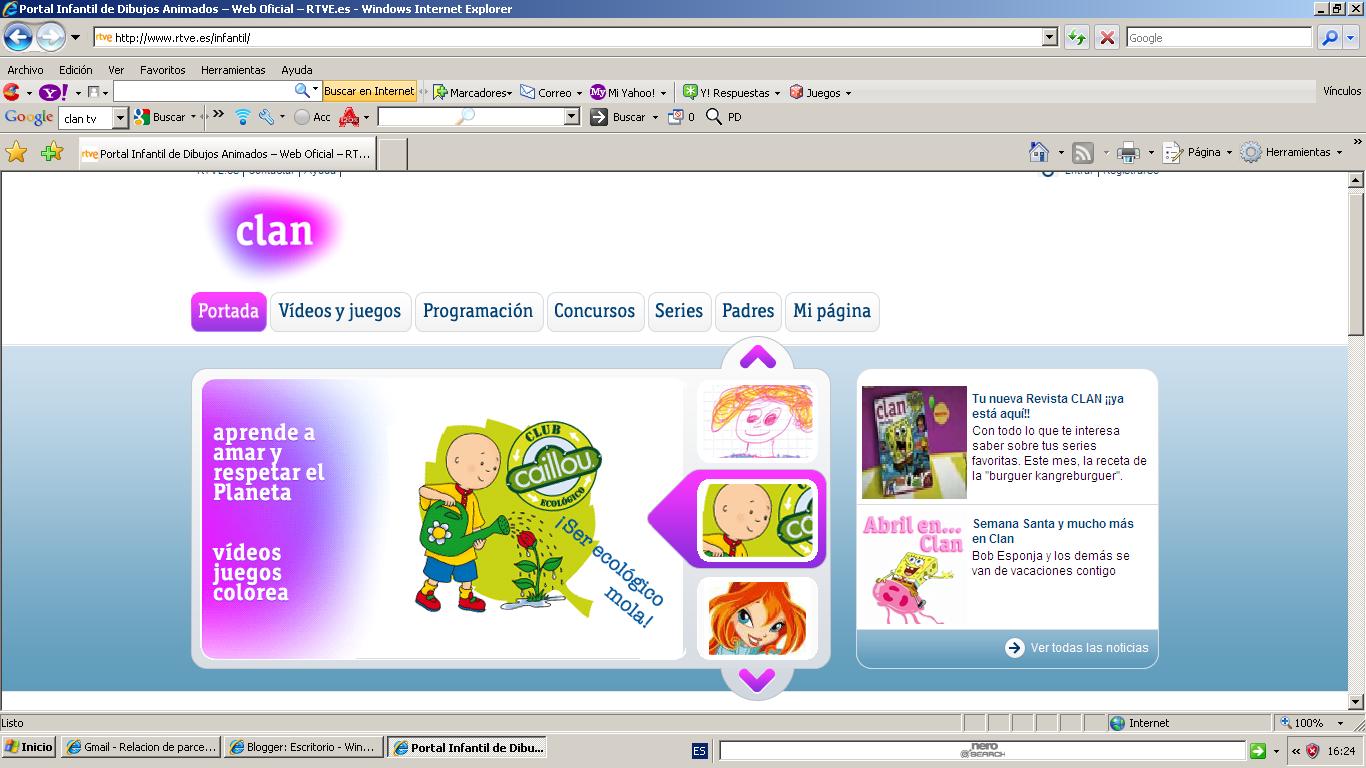
Task: Open the Programación tab
Action: (478, 311)
